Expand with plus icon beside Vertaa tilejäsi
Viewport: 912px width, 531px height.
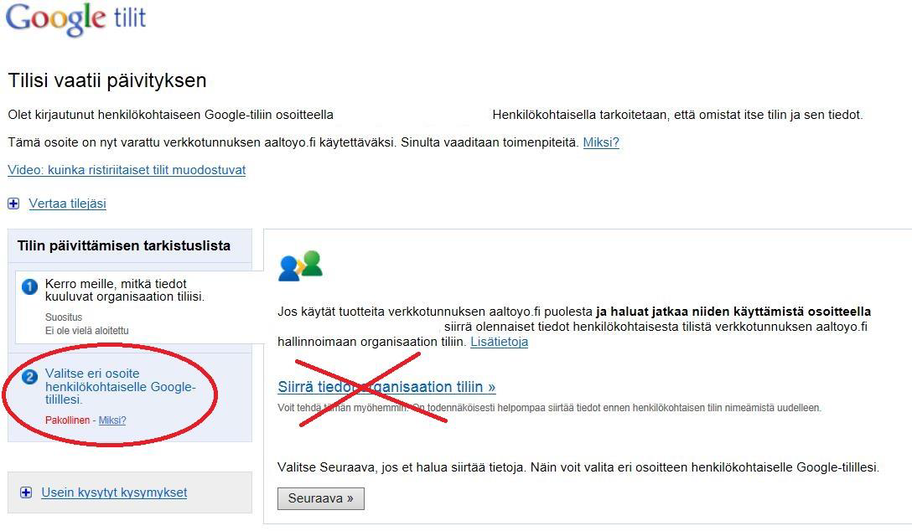click(x=14, y=204)
